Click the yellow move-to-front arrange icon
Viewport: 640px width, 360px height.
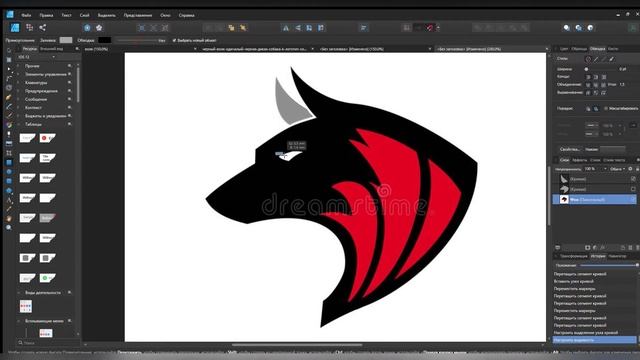coord(231,28)
